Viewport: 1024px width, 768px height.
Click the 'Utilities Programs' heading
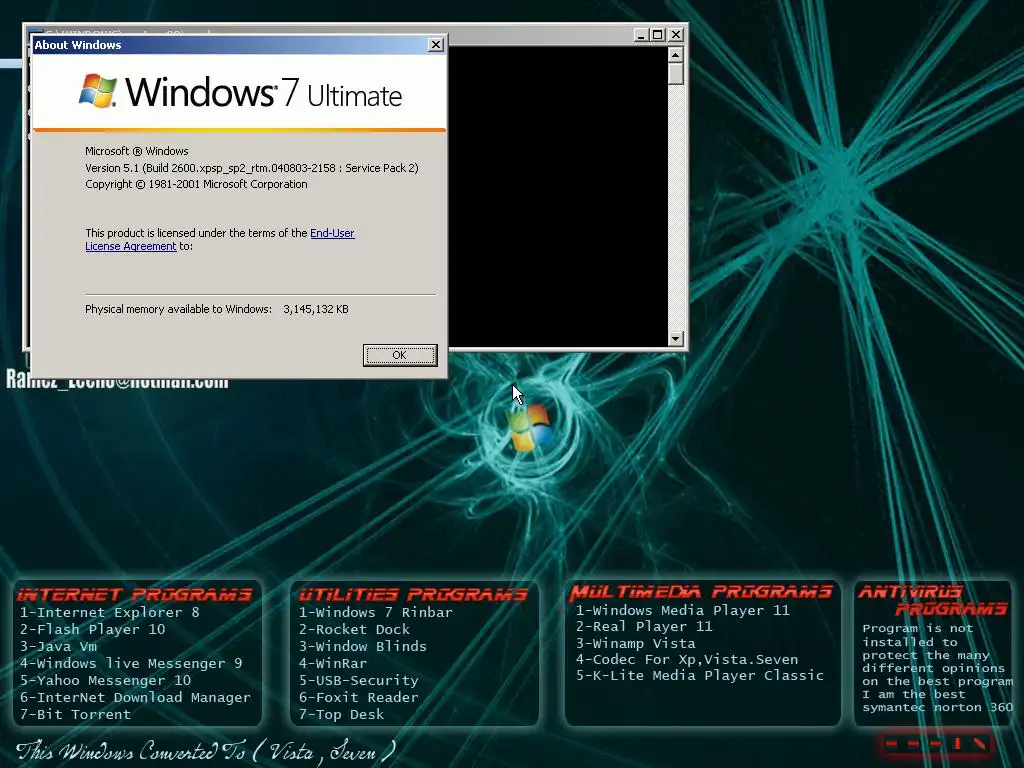click(x=413, y=594)
